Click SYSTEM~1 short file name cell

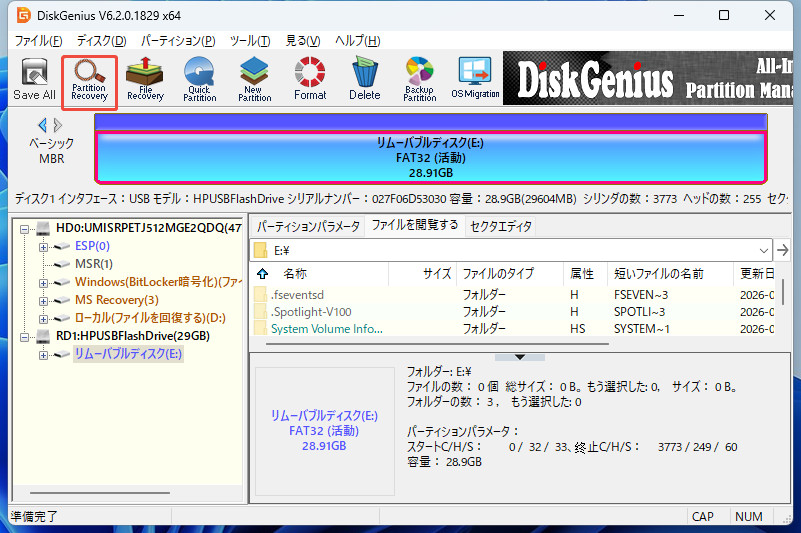642,329
